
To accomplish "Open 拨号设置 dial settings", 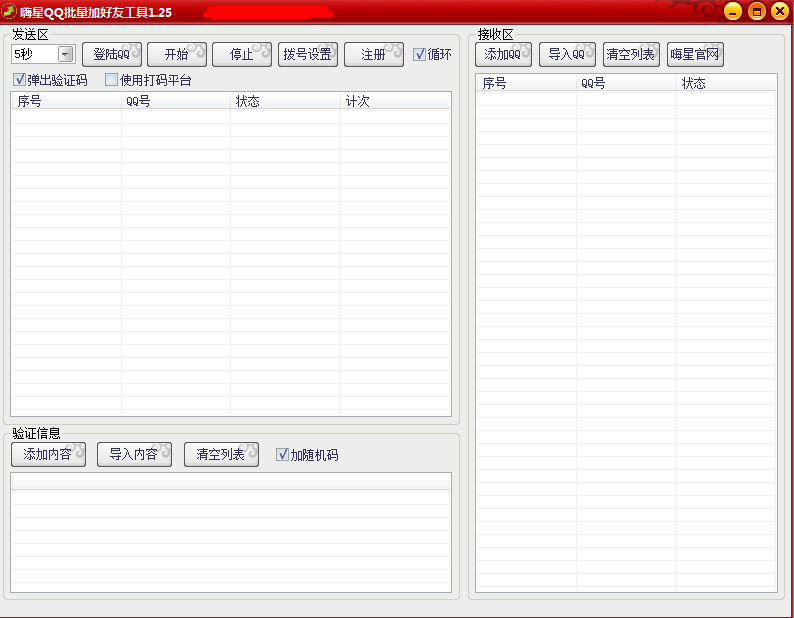I will pyautogui.click(x=308, y=54).
